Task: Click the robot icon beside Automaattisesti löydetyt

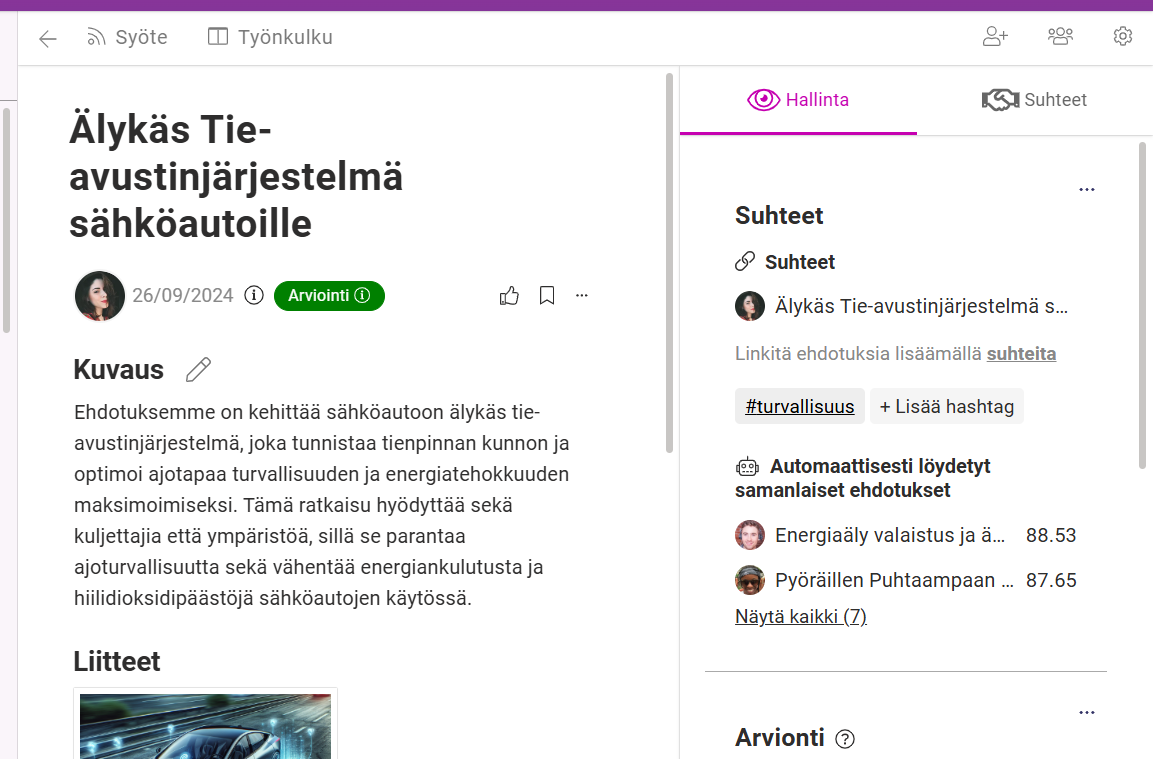Action: (x=747, y=466)
